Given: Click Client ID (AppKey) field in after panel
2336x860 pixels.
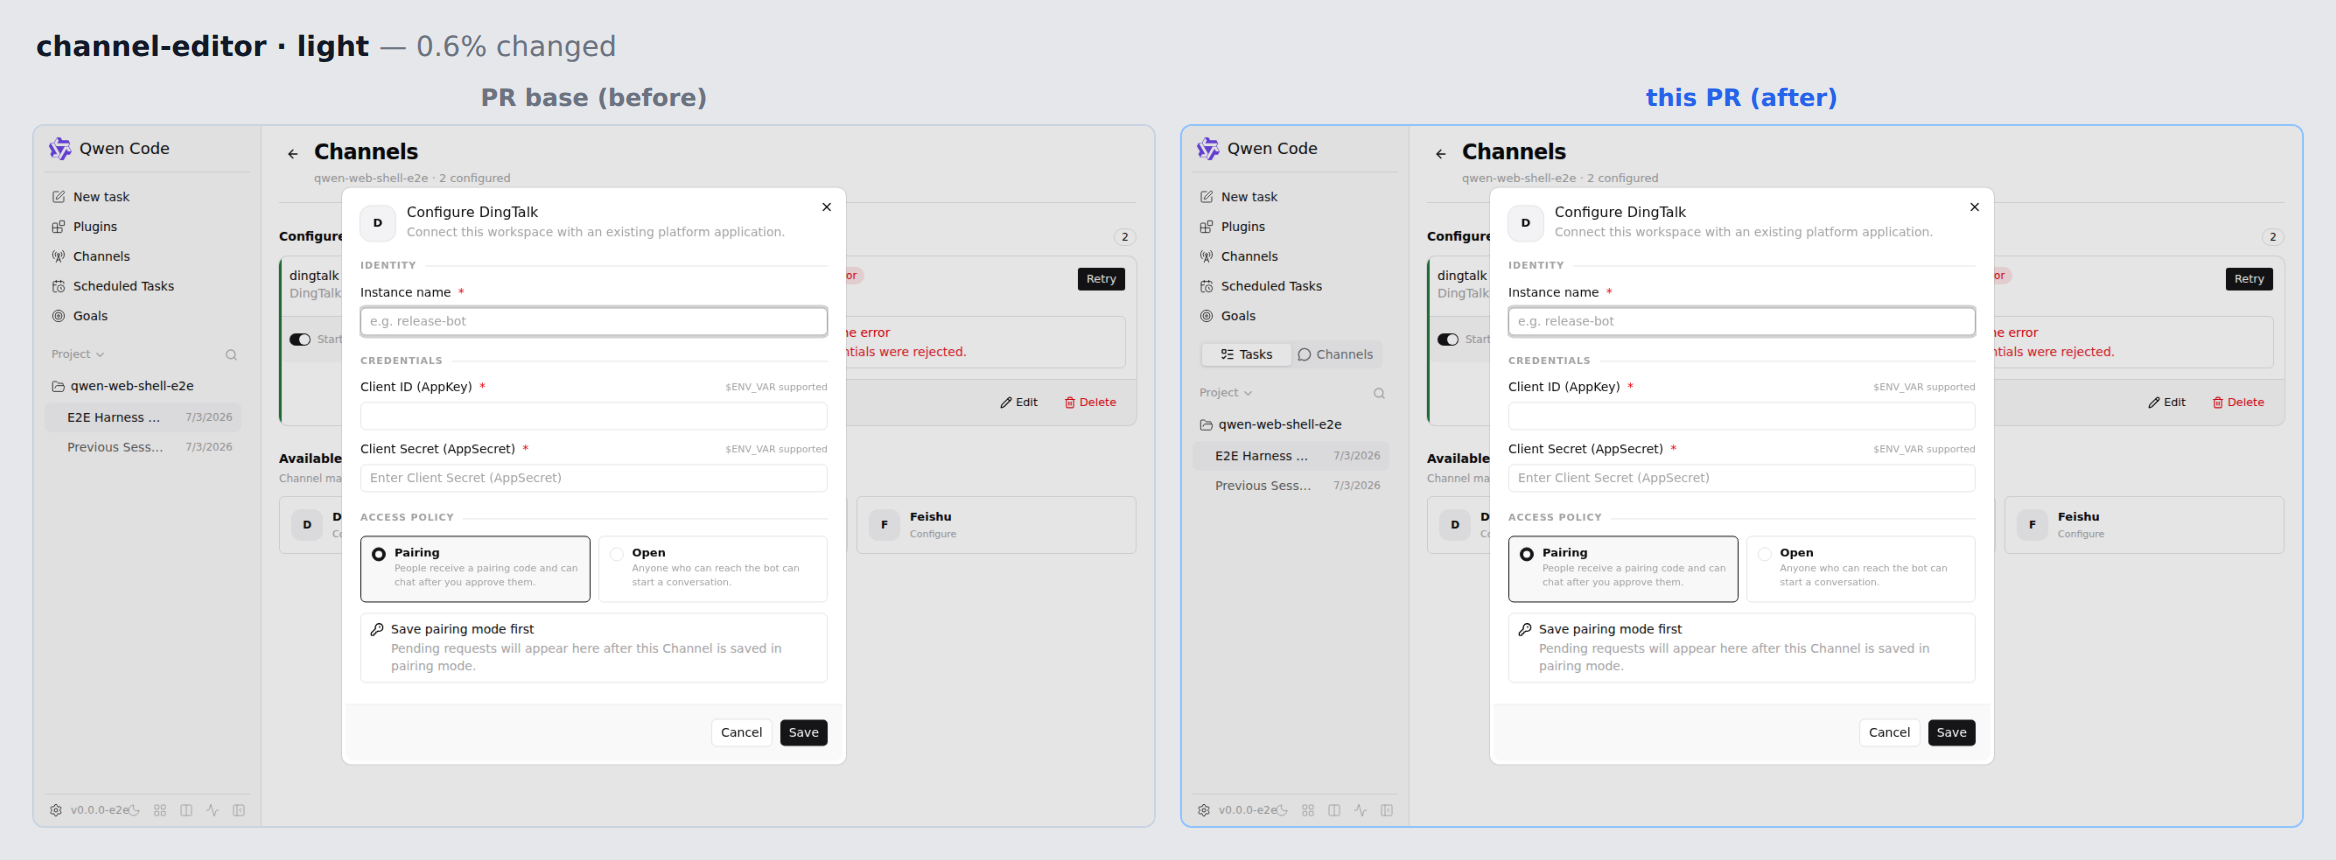Looking at the screenshot, I should pyautogui.click(x=1742, y=416).
